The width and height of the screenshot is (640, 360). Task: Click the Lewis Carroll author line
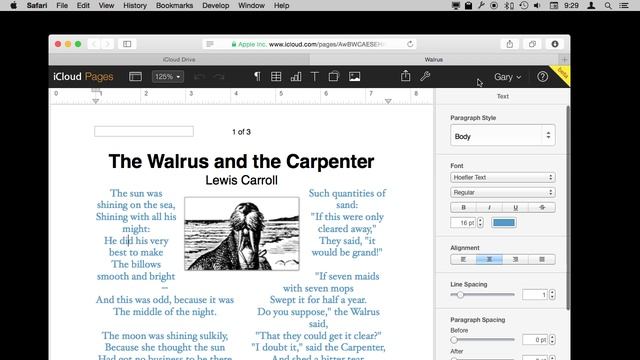241,180
